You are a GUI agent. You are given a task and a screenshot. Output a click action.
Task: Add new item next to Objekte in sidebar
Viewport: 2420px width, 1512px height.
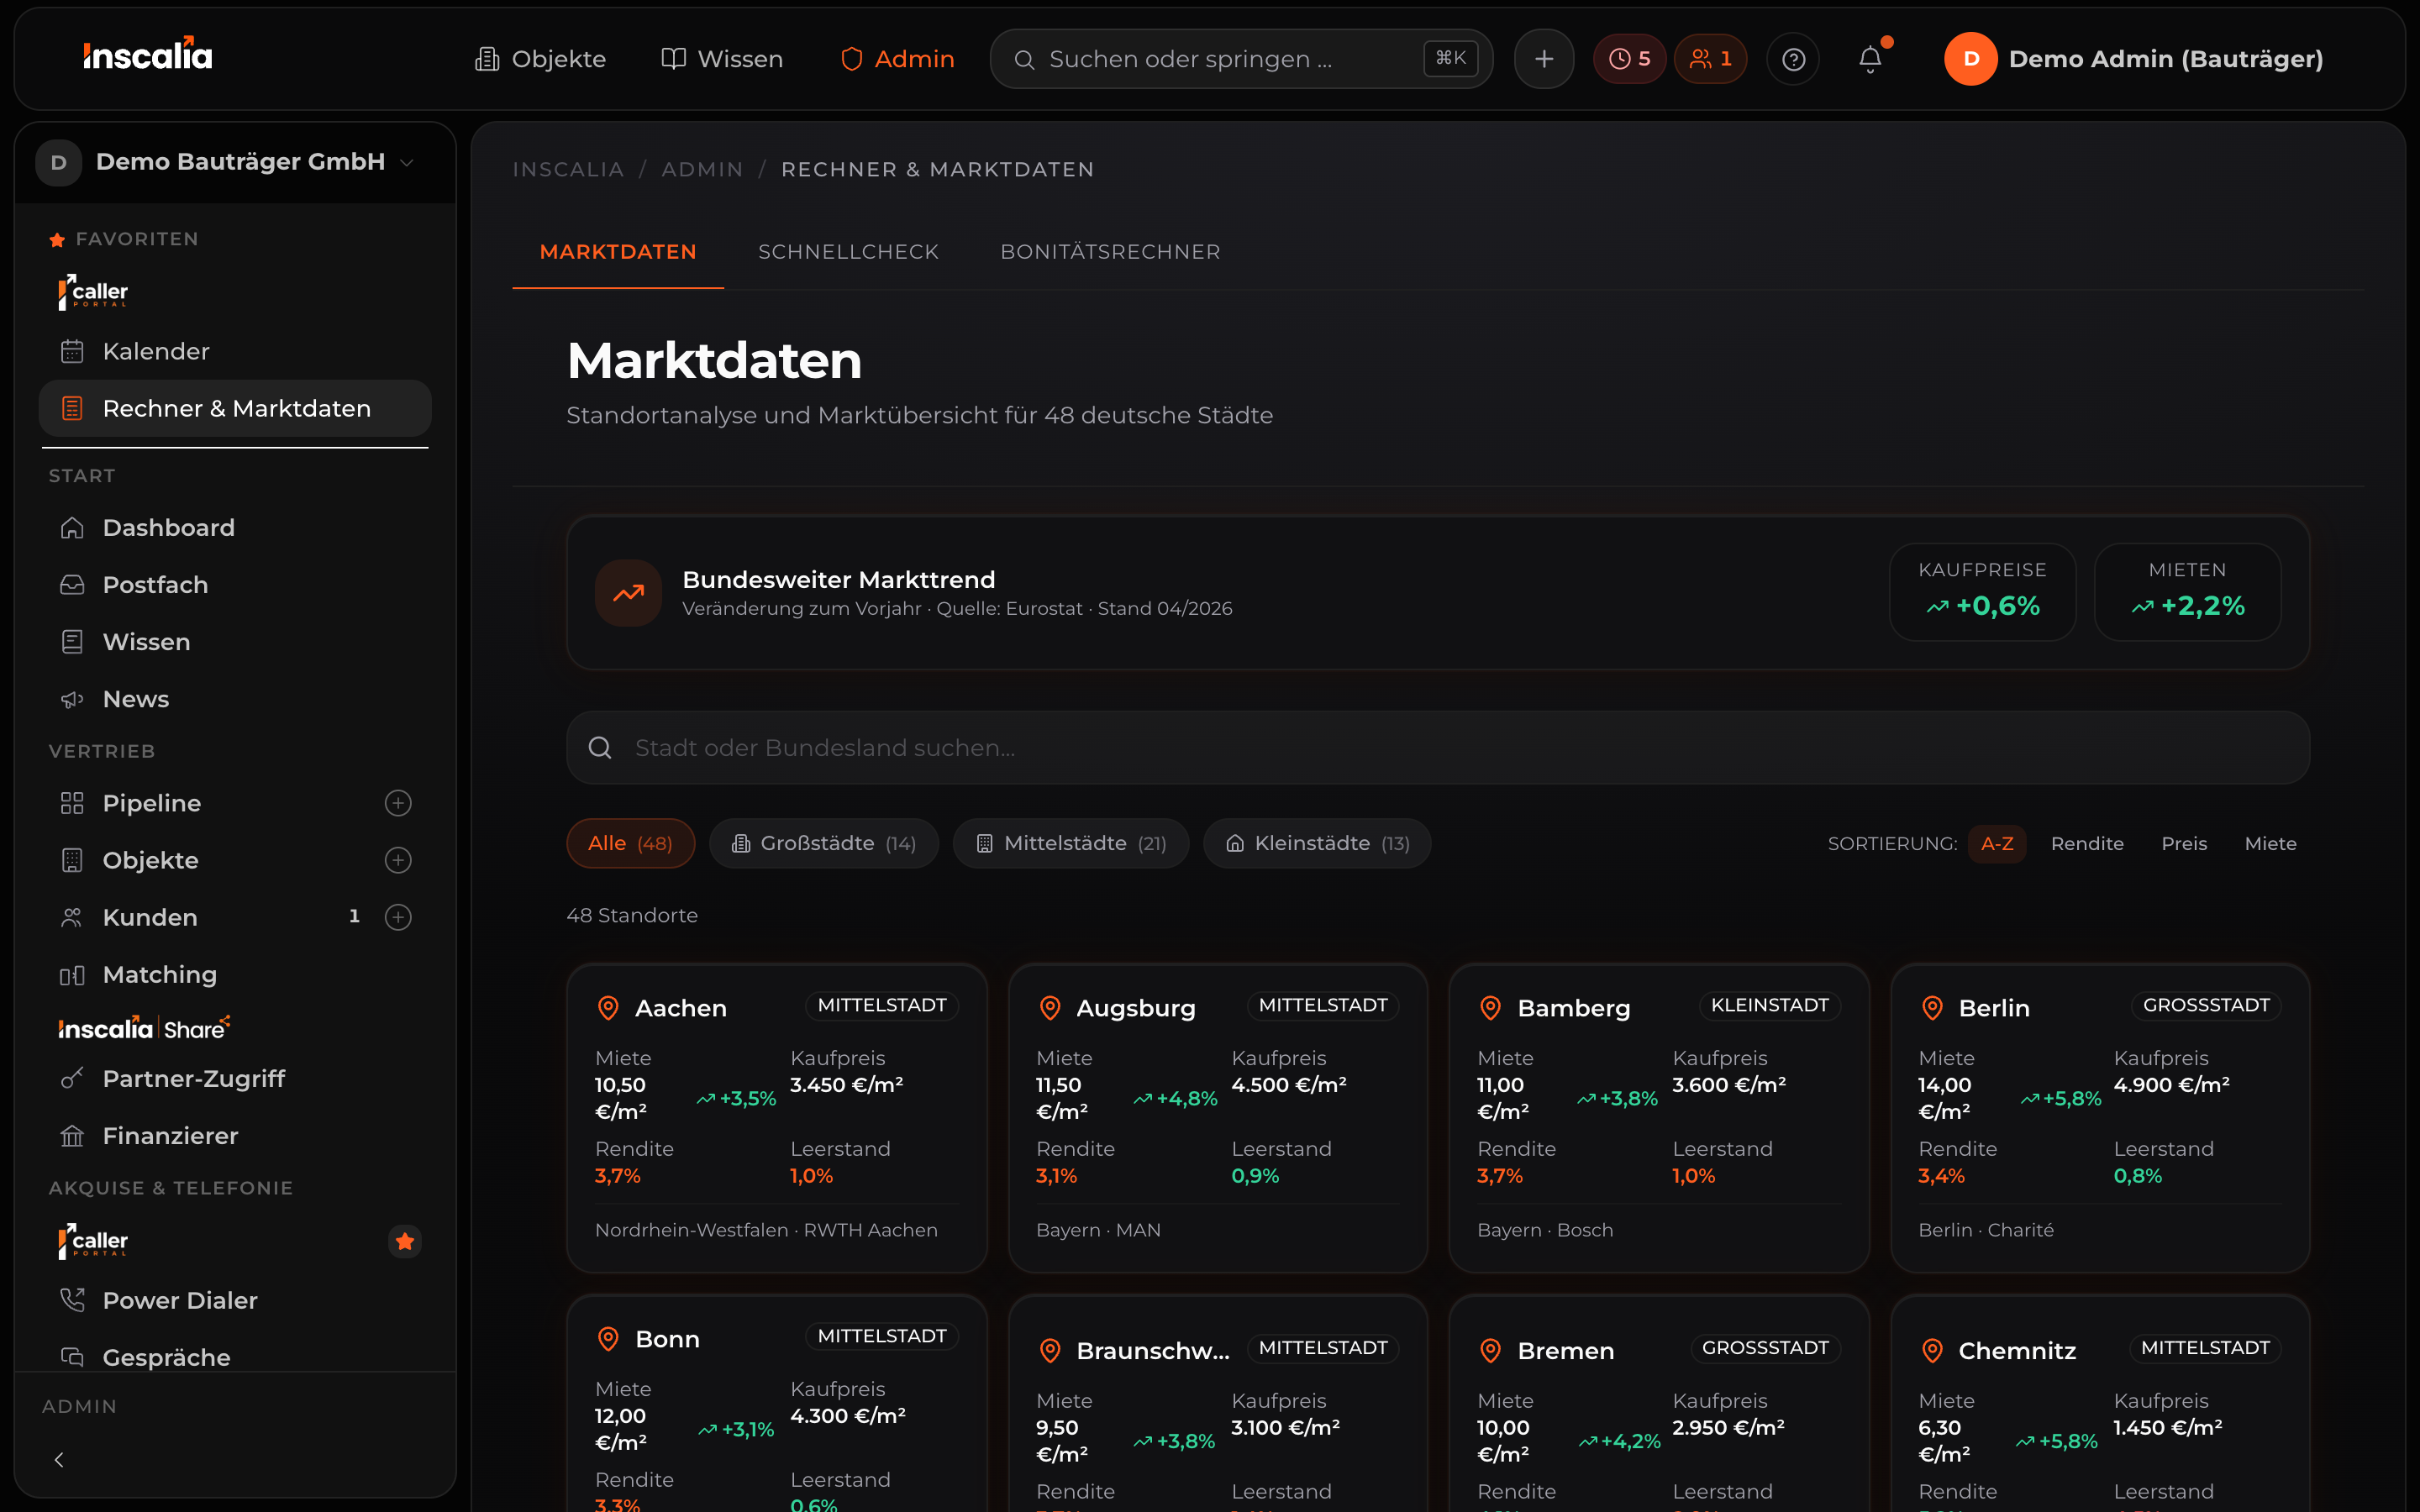[398, 860]
